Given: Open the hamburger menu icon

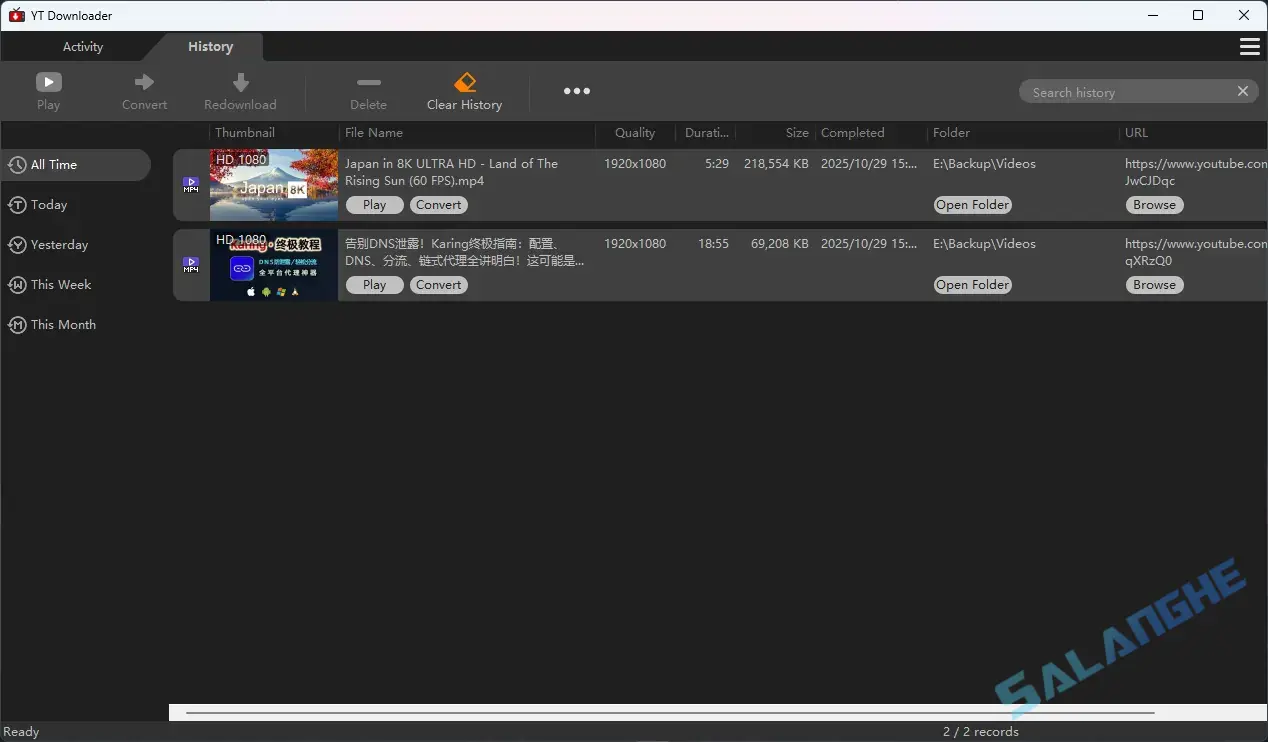Looking at the screenshot, I should tap(1249, 46).
